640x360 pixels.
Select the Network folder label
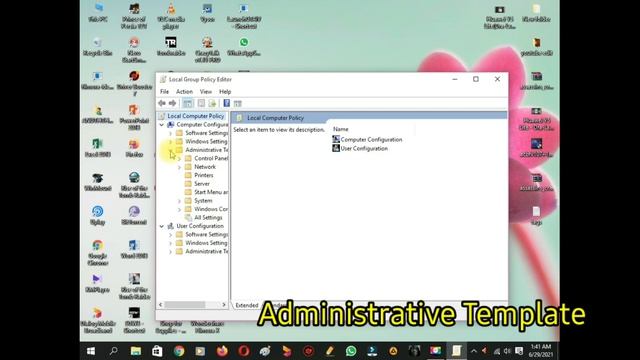(x=205, y=167)
